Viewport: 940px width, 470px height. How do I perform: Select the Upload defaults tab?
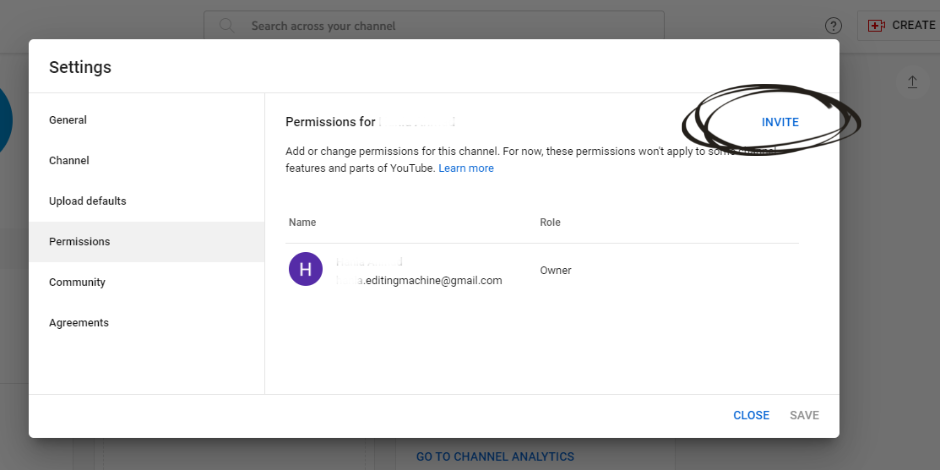click(147, 201)
